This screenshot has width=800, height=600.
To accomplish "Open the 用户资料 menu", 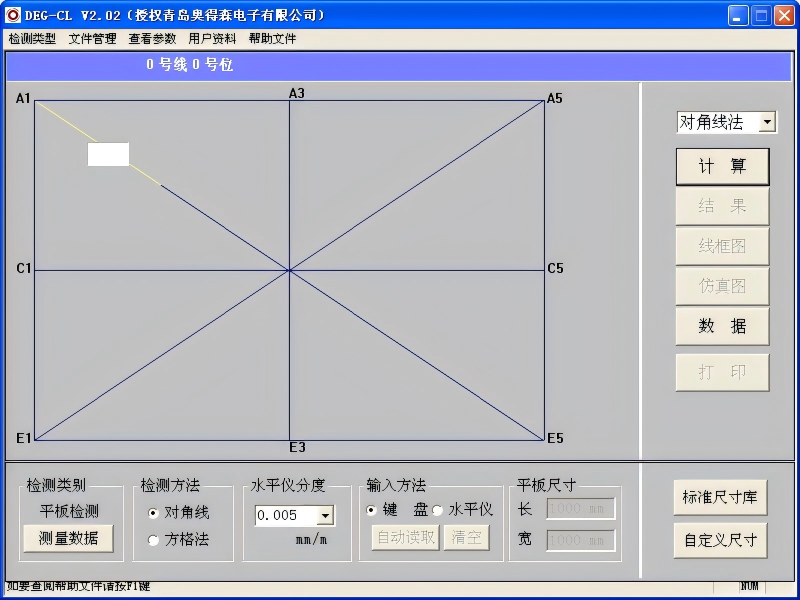I will 212,39.
